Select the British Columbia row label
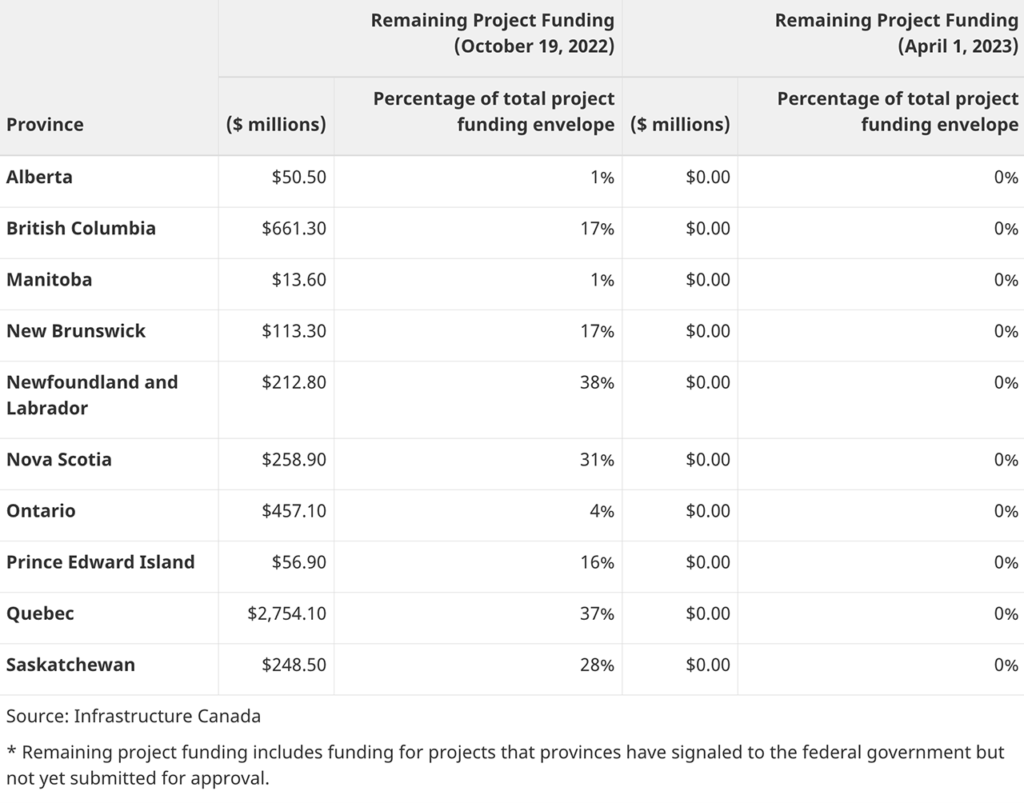The width and height of the screenshot is (1024, 803). pyautogui.click(x=81, y=228)
